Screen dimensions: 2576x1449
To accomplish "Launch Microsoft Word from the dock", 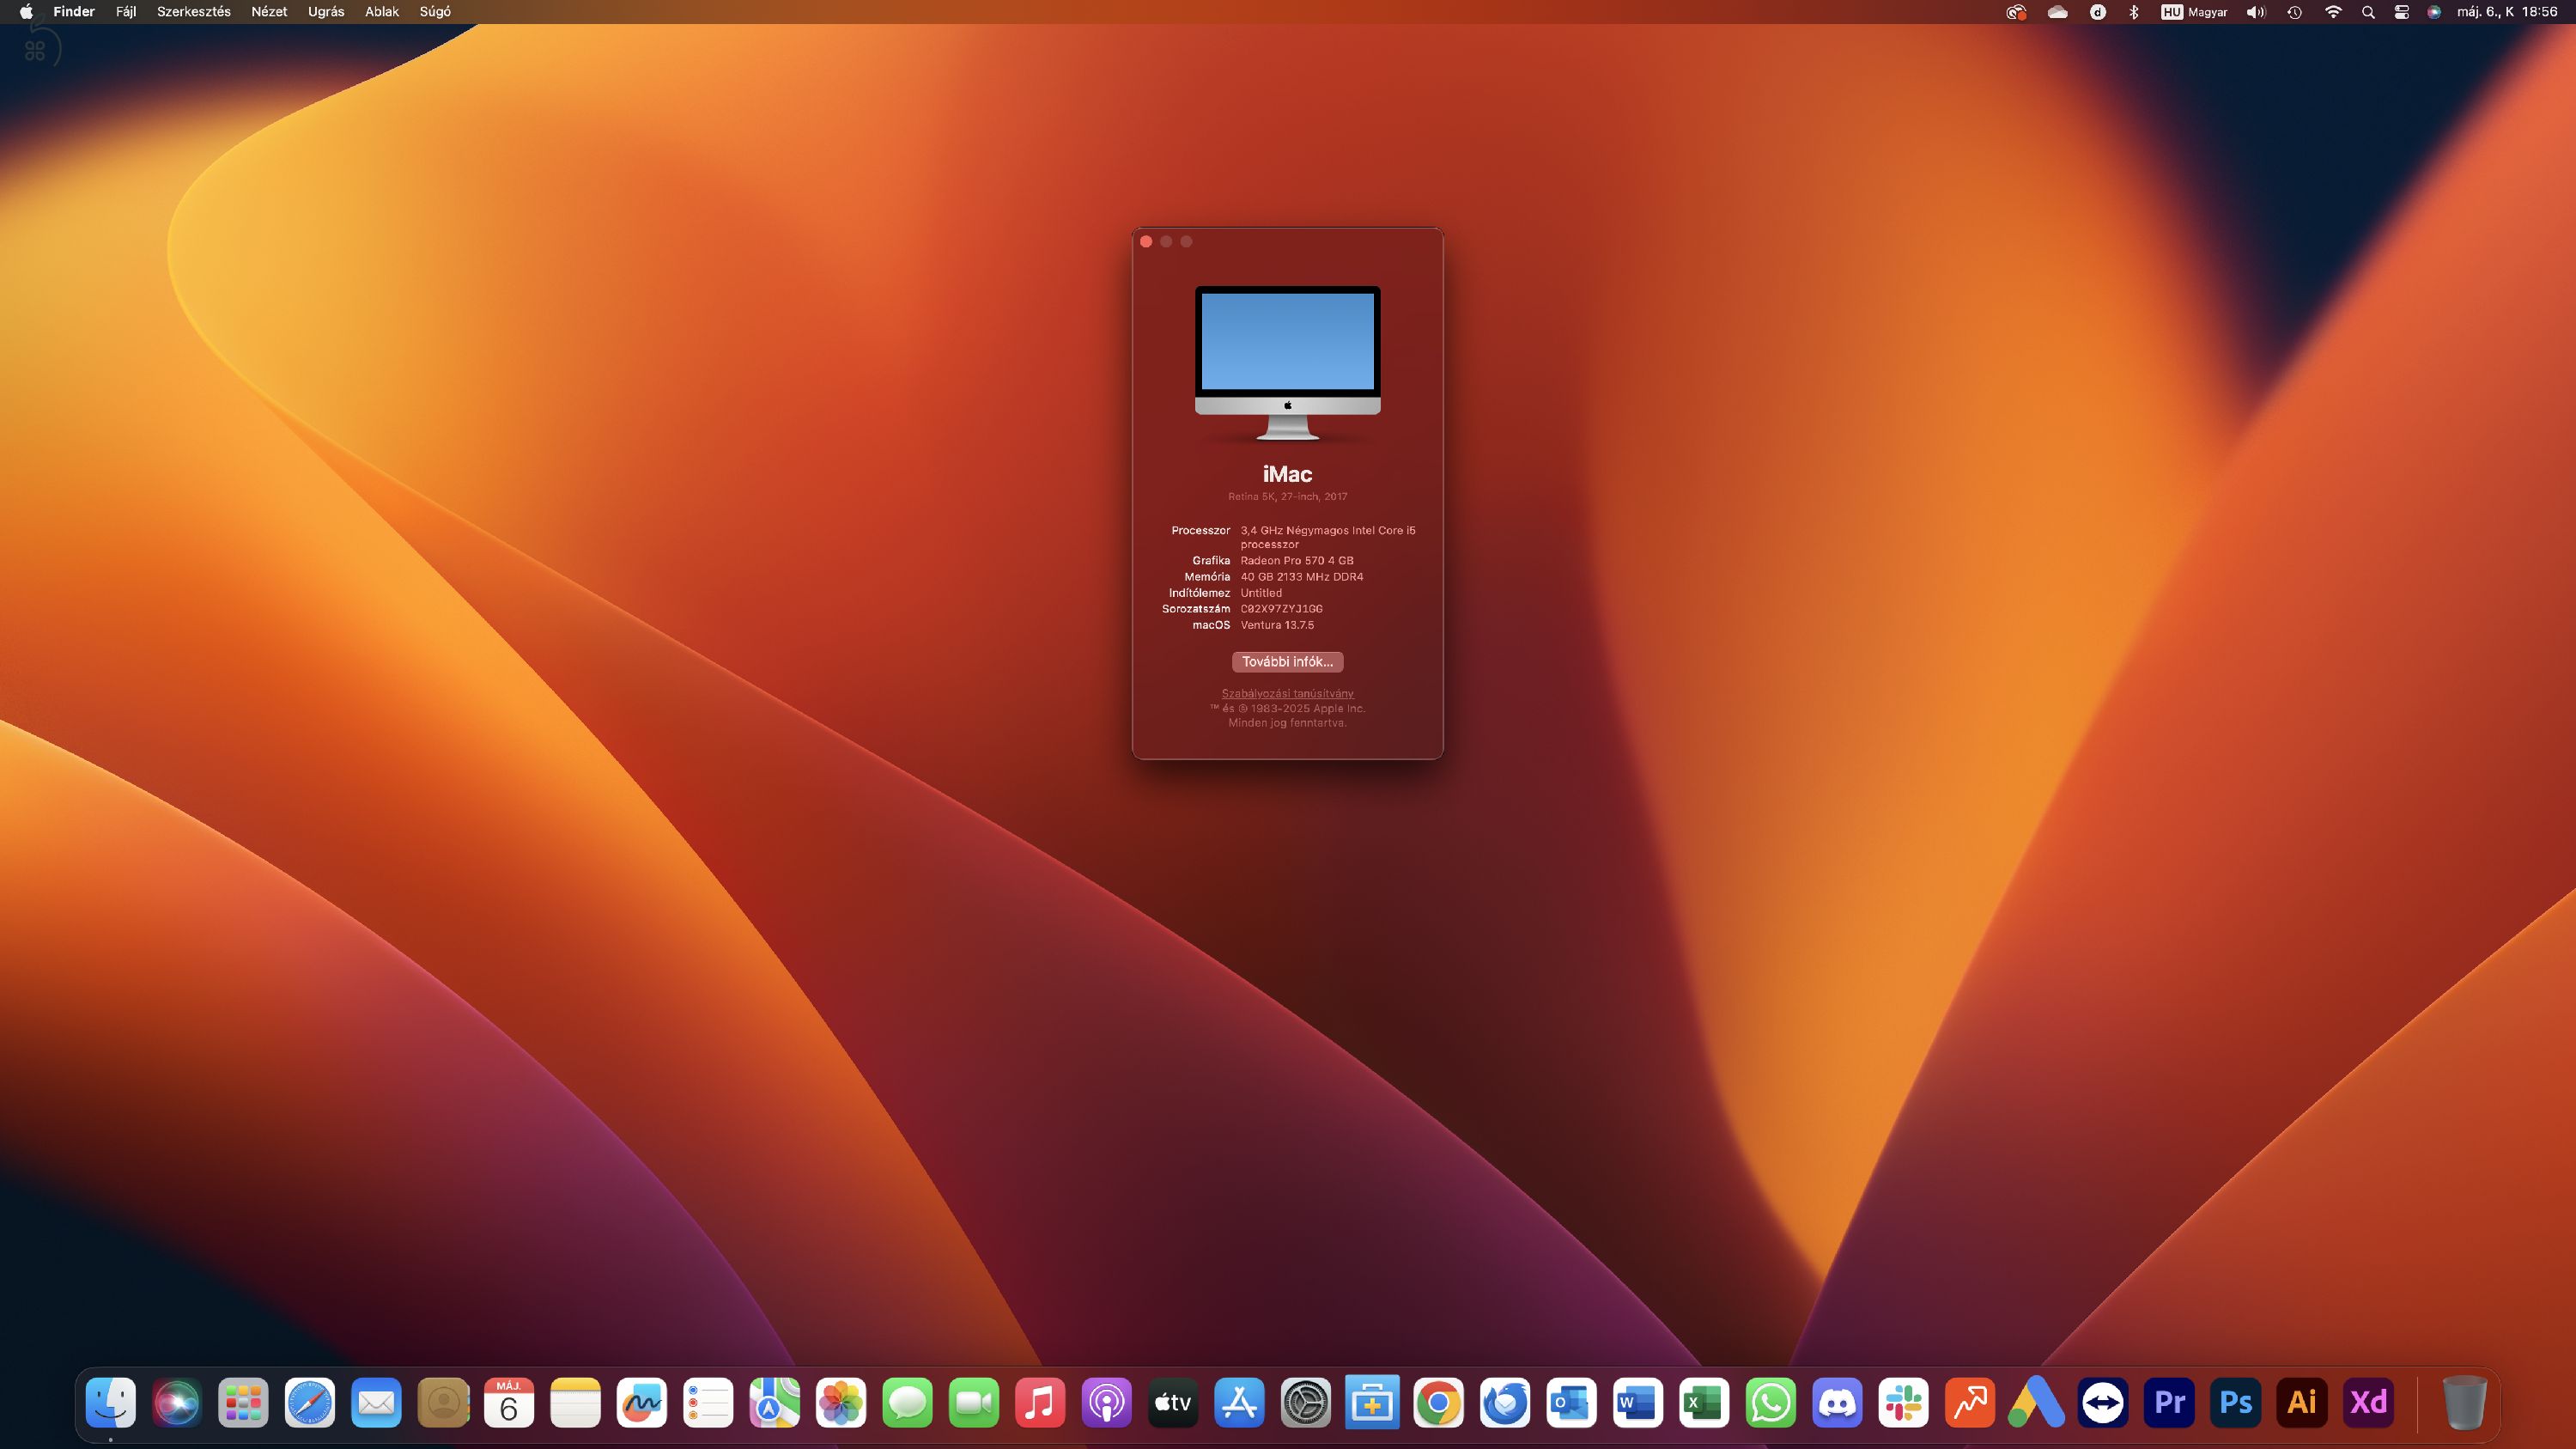I will [1638, 1402].
